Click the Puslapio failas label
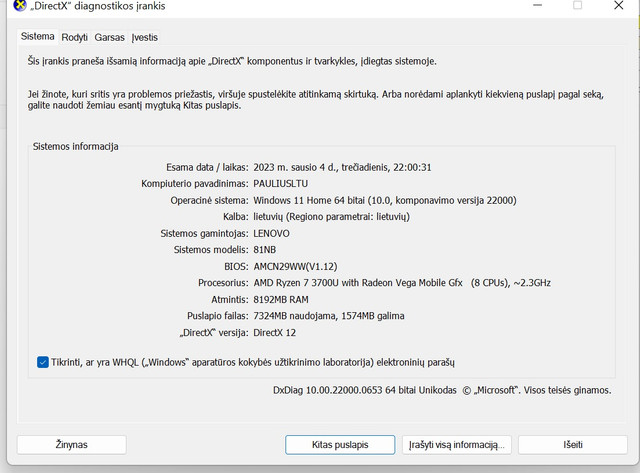 tap(217, 316)
